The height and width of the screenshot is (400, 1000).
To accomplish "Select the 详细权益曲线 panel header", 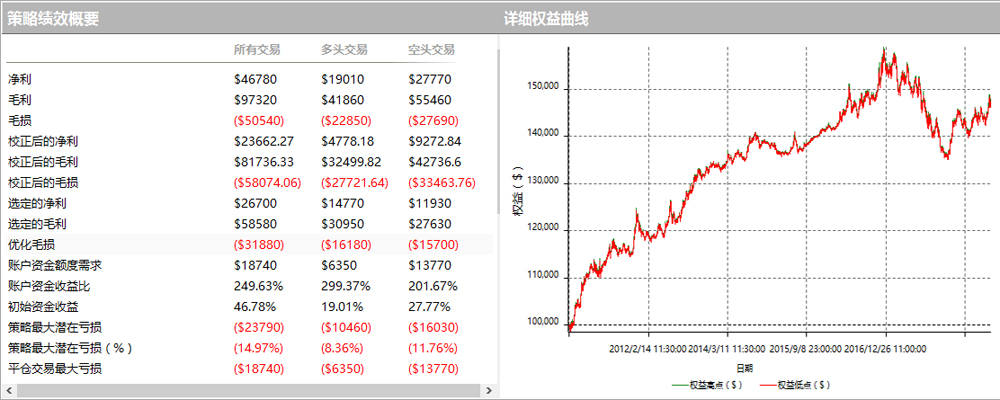I will click(x=546, y=18).
